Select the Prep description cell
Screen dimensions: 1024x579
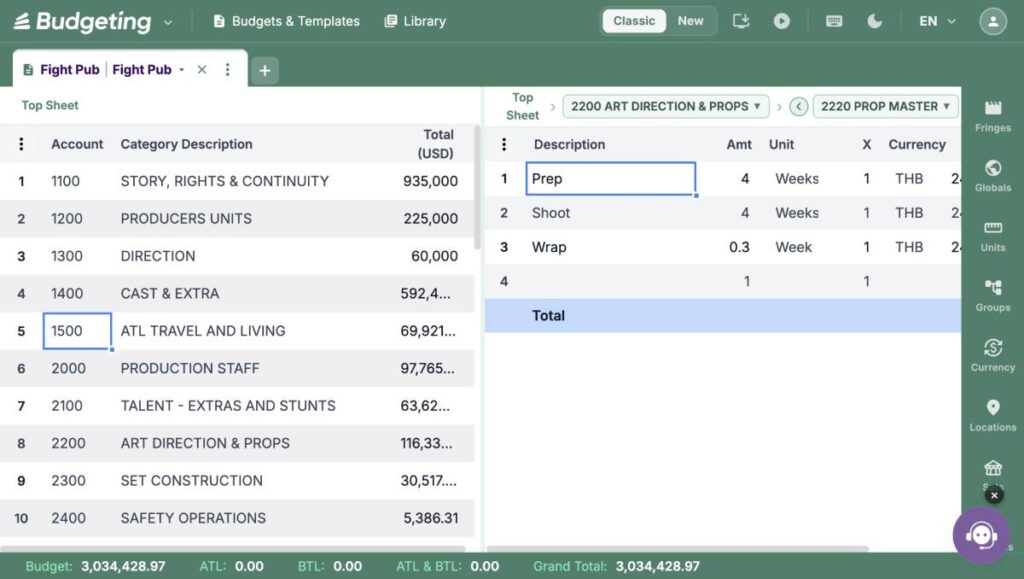(611, 178)
